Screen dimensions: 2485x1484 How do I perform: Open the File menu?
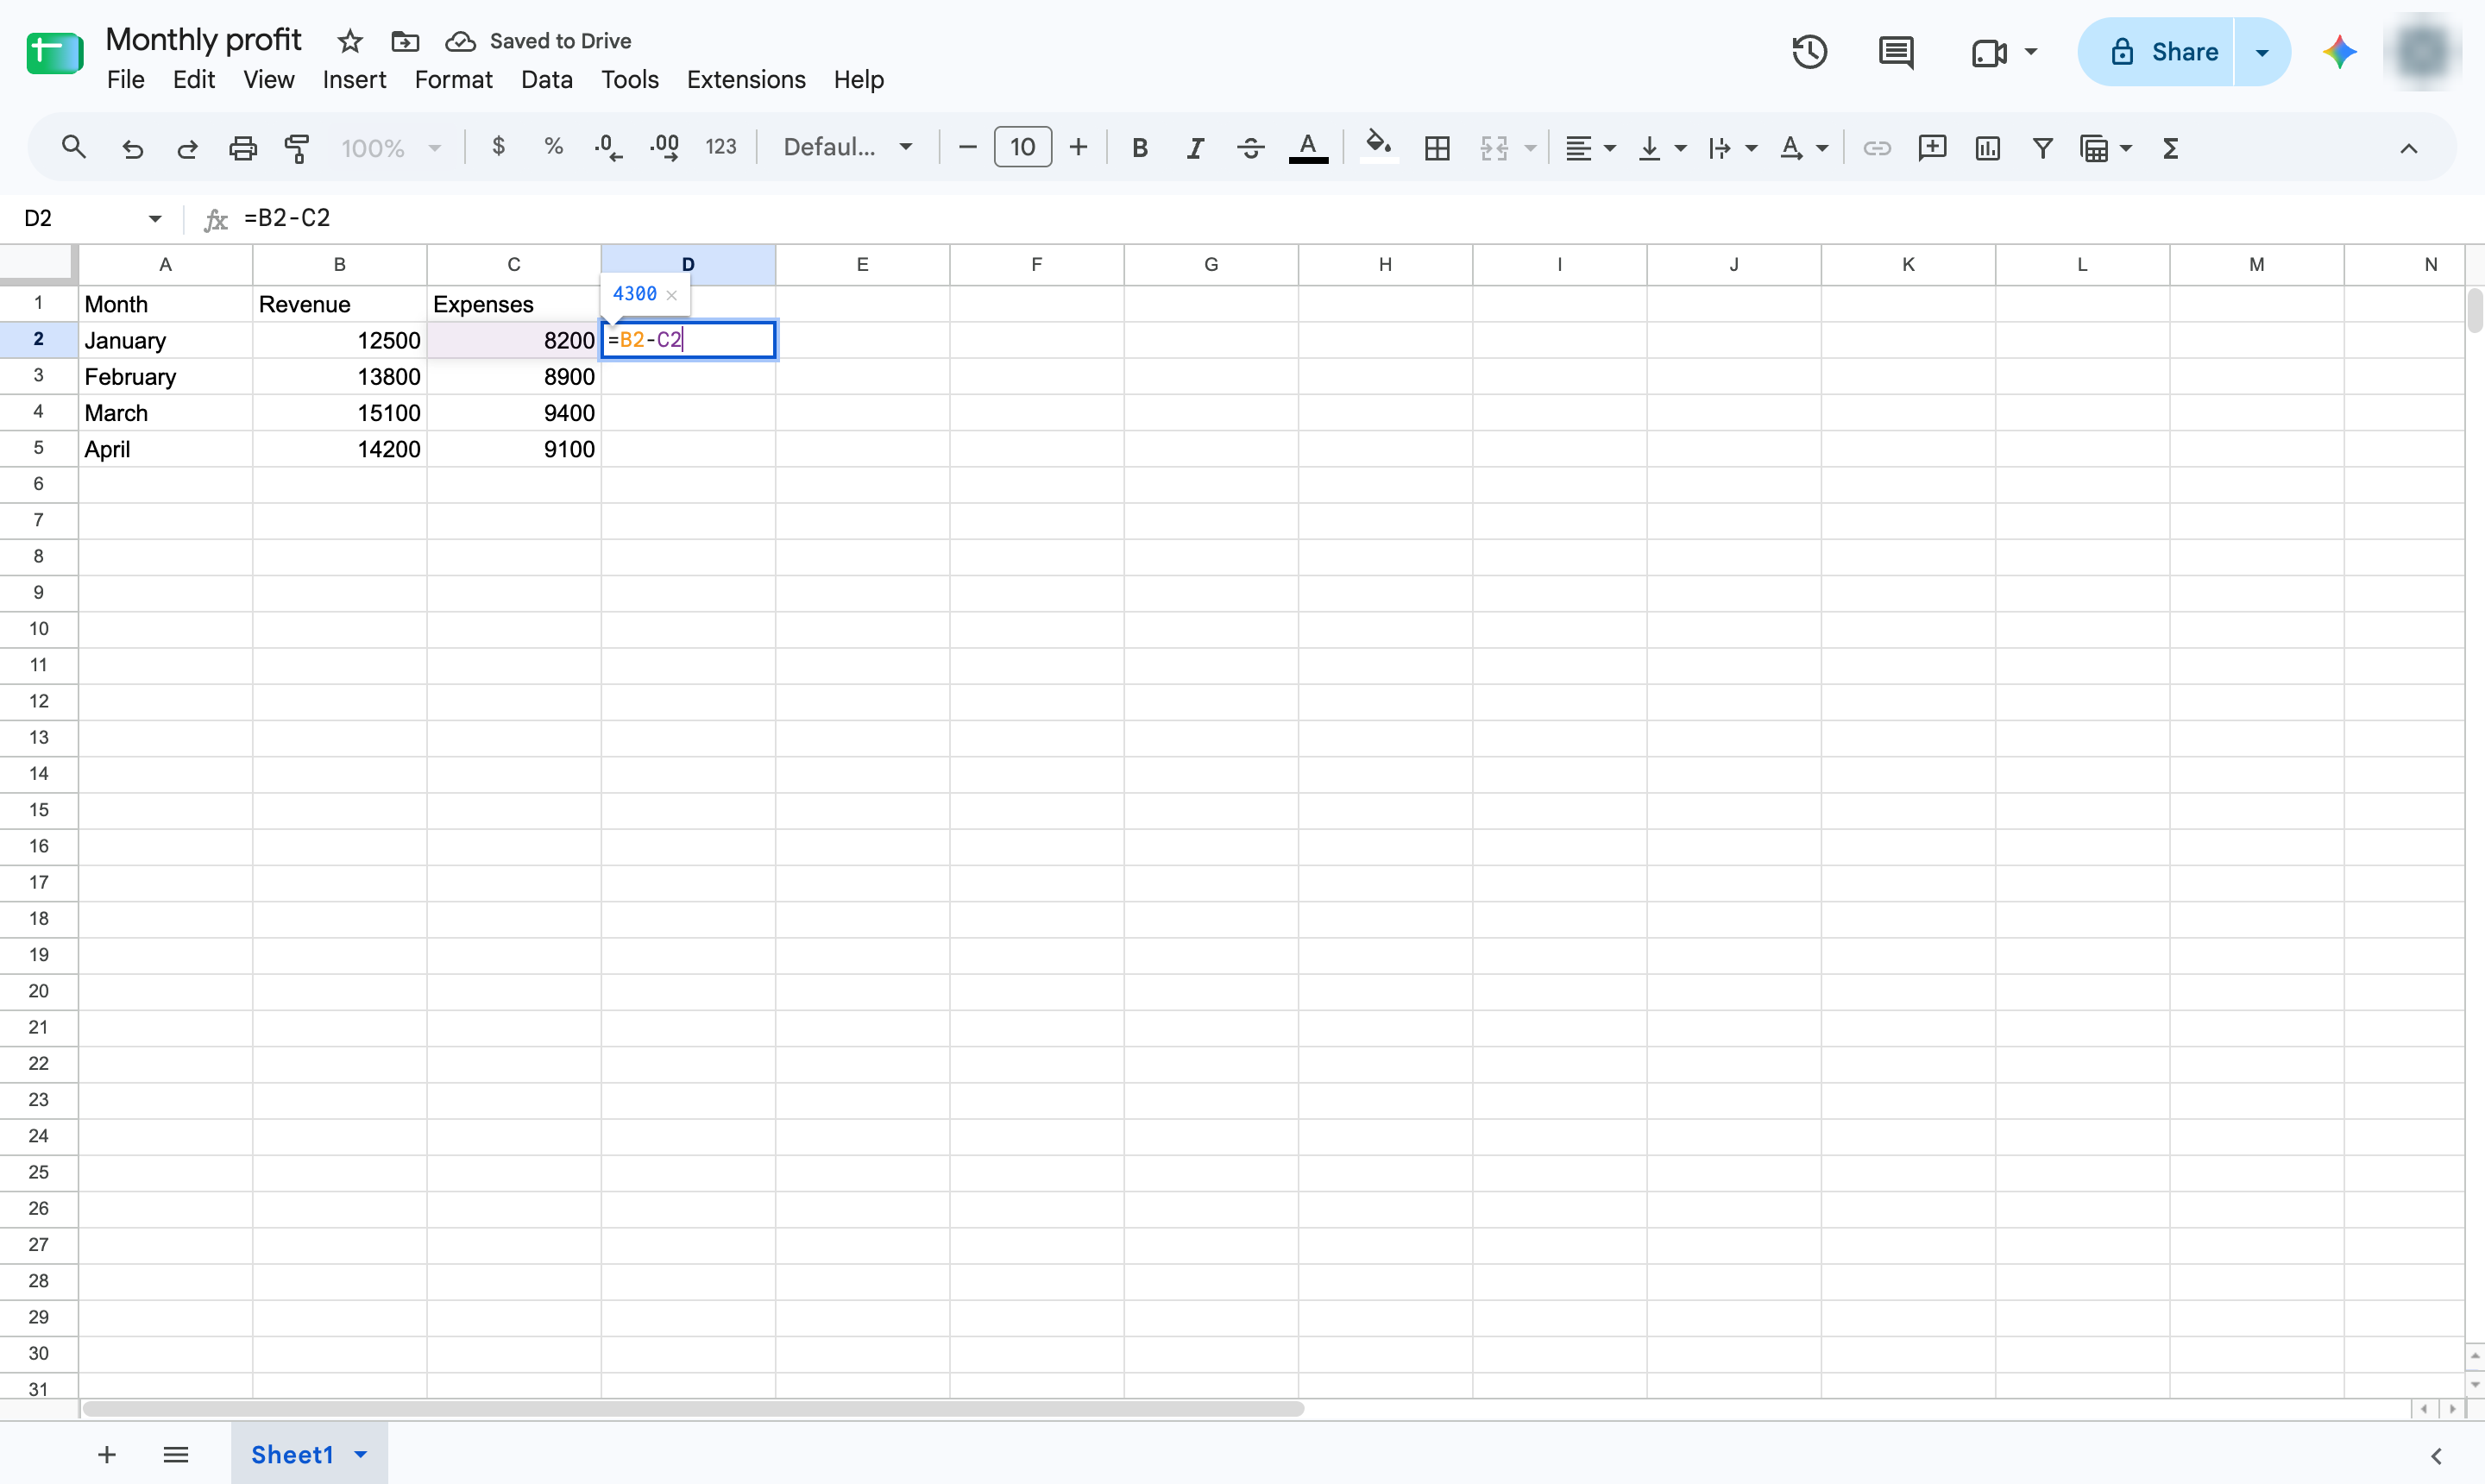[125, 79]
